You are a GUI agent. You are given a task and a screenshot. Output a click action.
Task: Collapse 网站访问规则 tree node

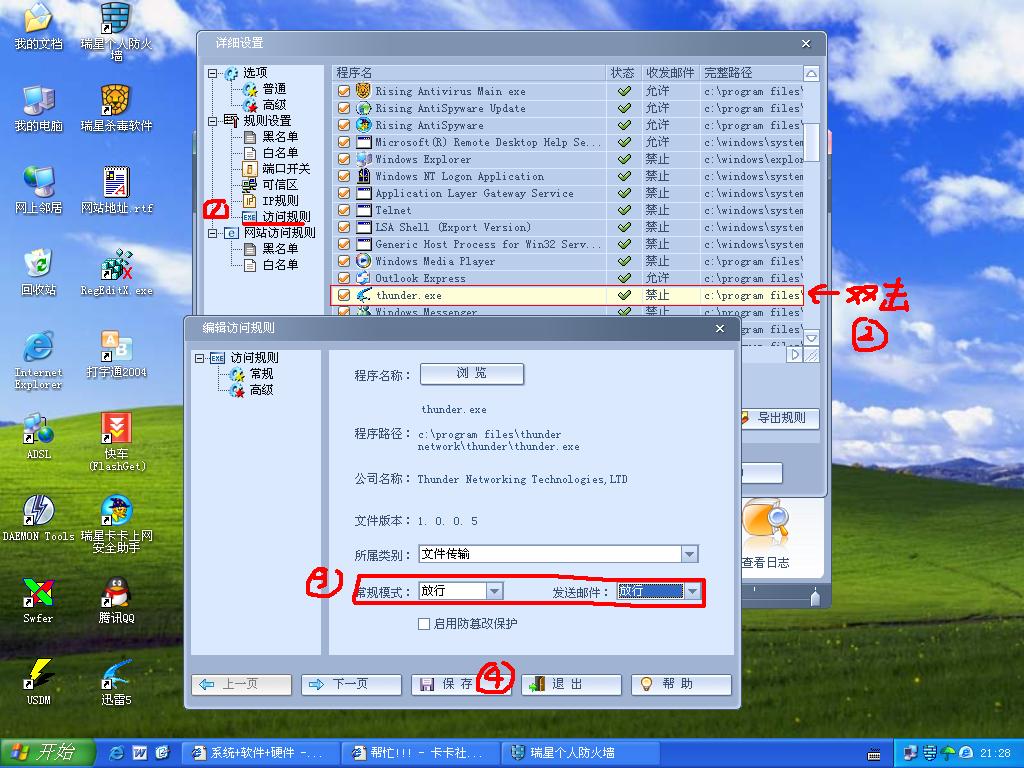212,232
